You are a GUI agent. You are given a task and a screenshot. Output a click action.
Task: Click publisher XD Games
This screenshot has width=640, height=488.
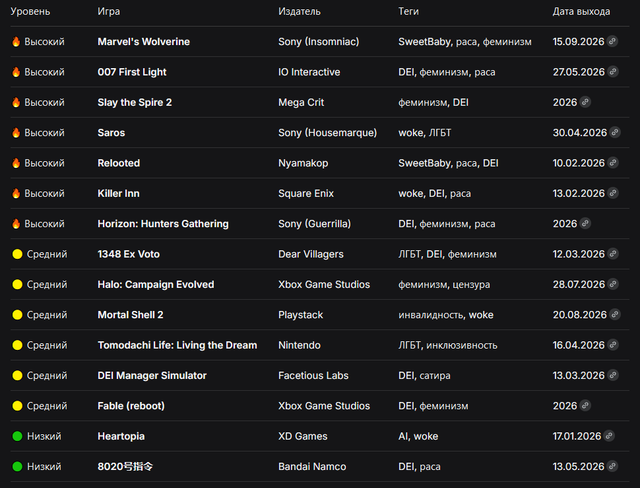pyautogui.click(x=302, y=436)
